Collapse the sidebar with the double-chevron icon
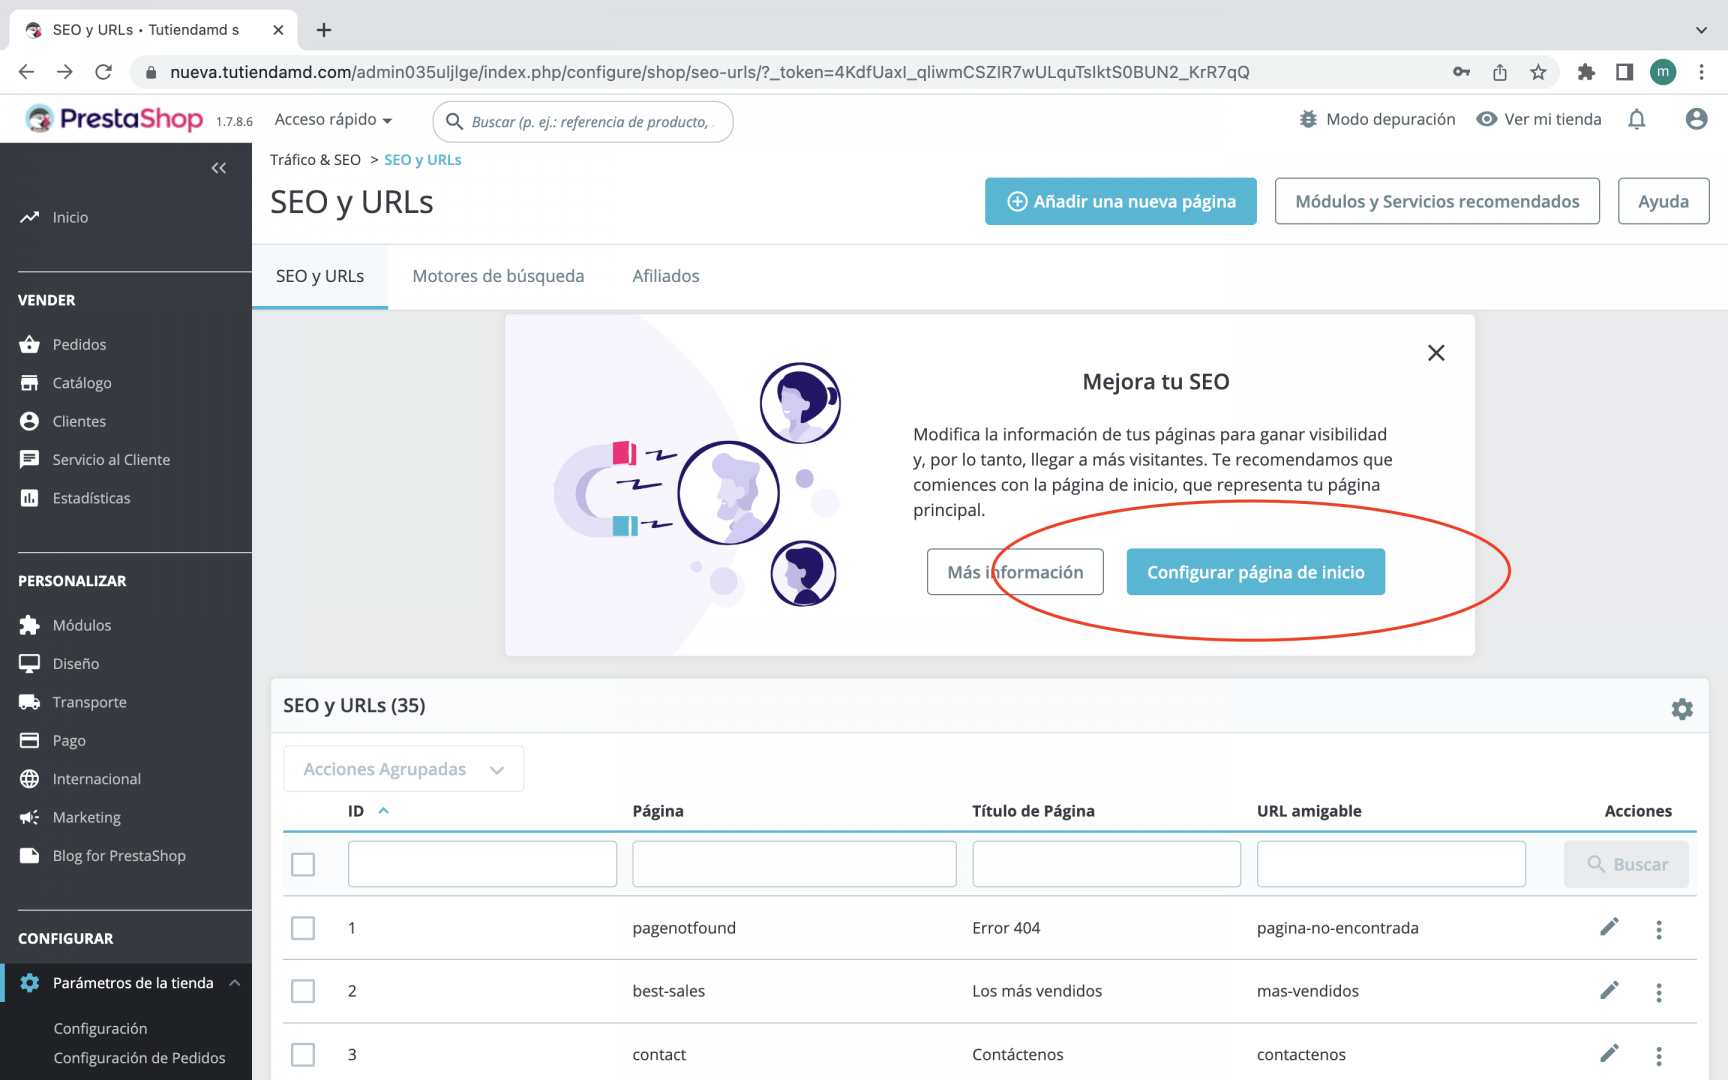Image resolution: width=1728 pixels, height=1080 pixels. (x=219, y=168)
